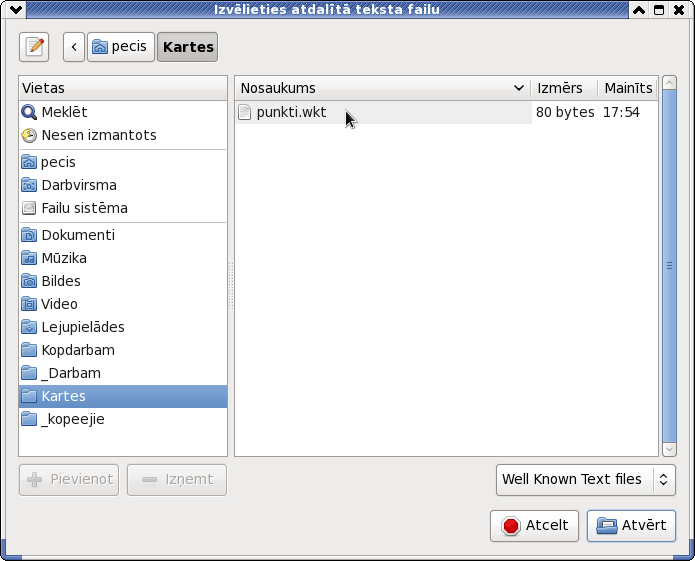Click the file list vertical scrollbar
The height and width of the screenshot is (561, 695).
pos(669,266)
